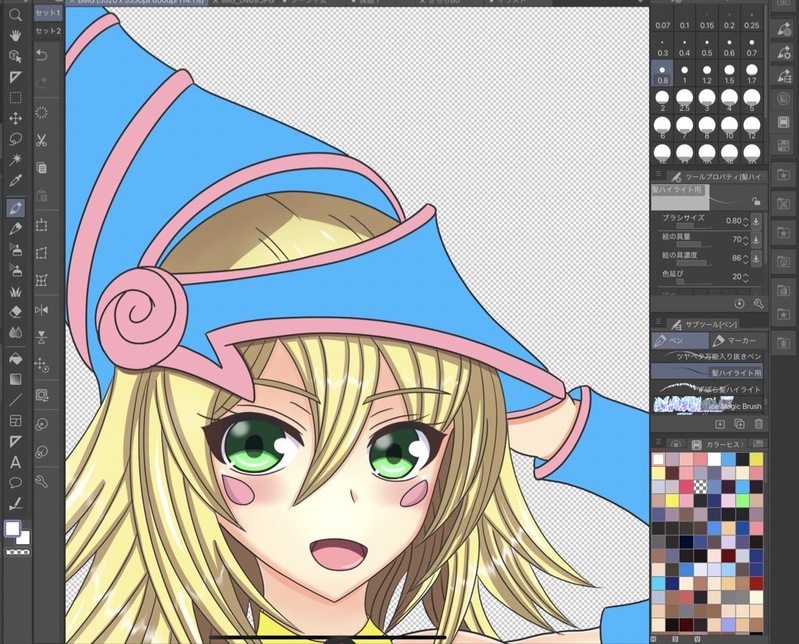This screenshot has width=799, height=644.
Task: Click the Mesh transformation icon
Action: [42, 280]
